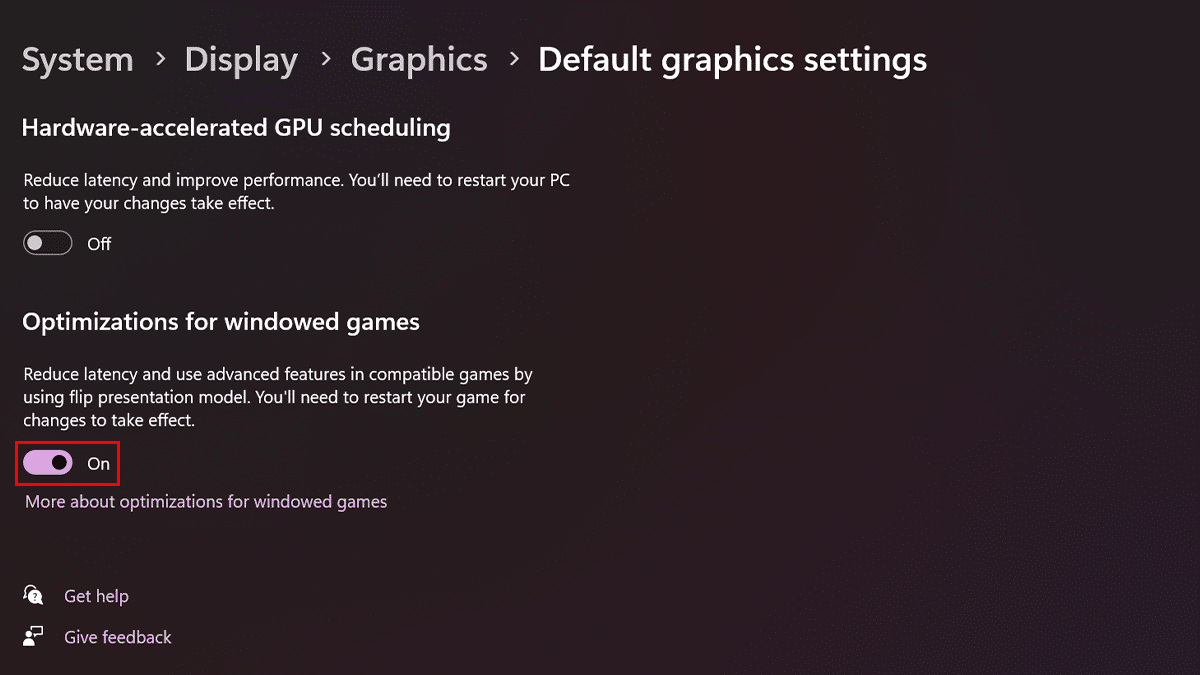Screen dimensions: 1200x675
Task: Click the chevron between System and Display
Action: (x=160, y=59)
